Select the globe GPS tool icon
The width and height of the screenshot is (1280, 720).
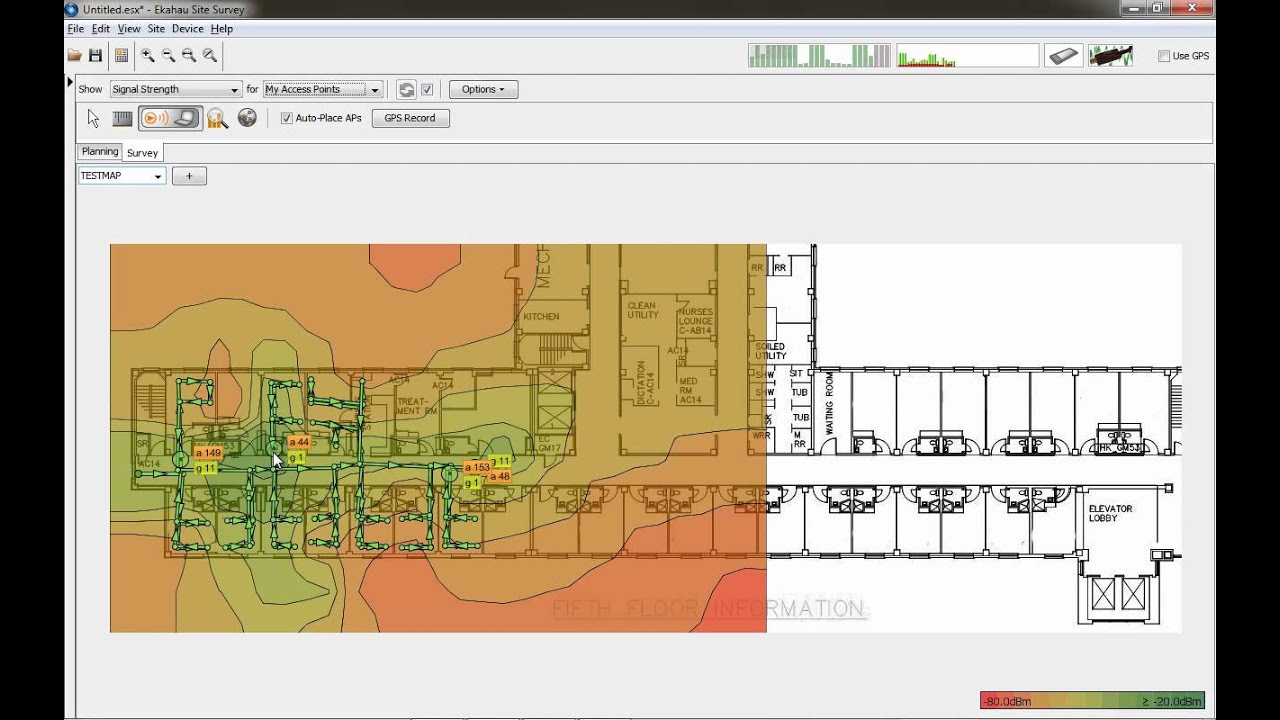coord(247,118)
